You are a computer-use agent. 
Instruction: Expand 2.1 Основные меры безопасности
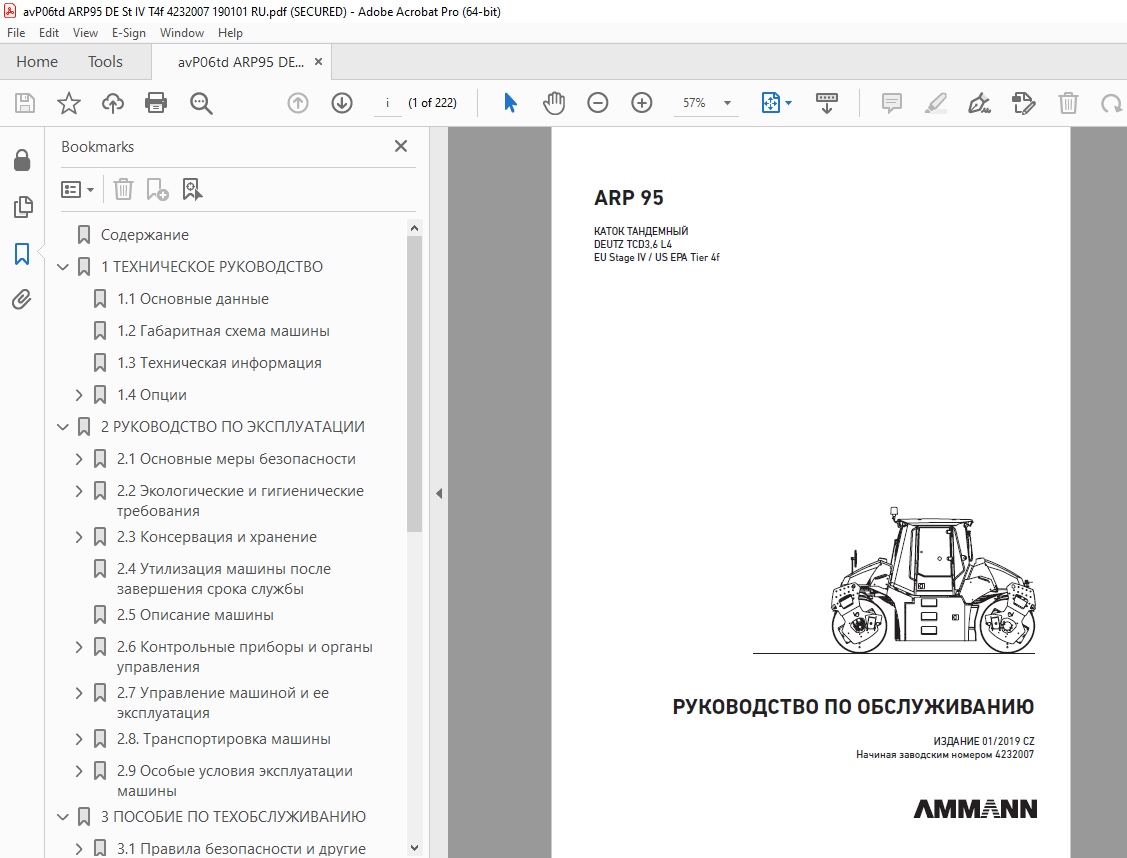[79, 459]
